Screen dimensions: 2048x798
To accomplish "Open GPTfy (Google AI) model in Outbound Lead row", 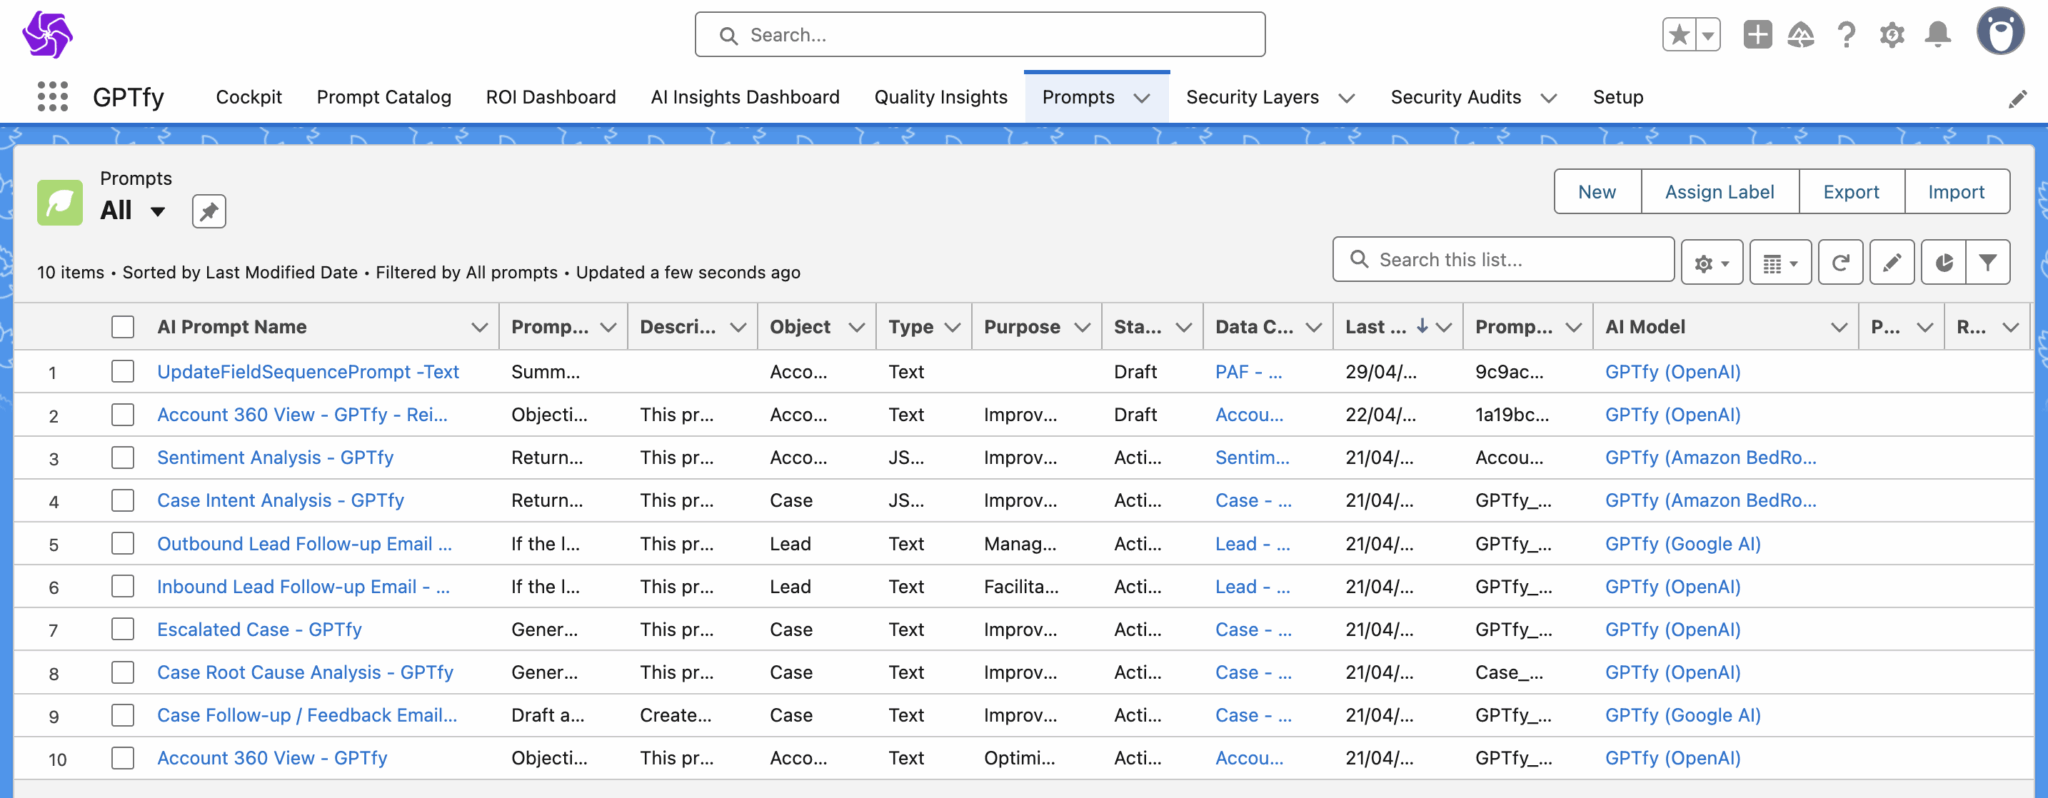I will pos(1683,543).
